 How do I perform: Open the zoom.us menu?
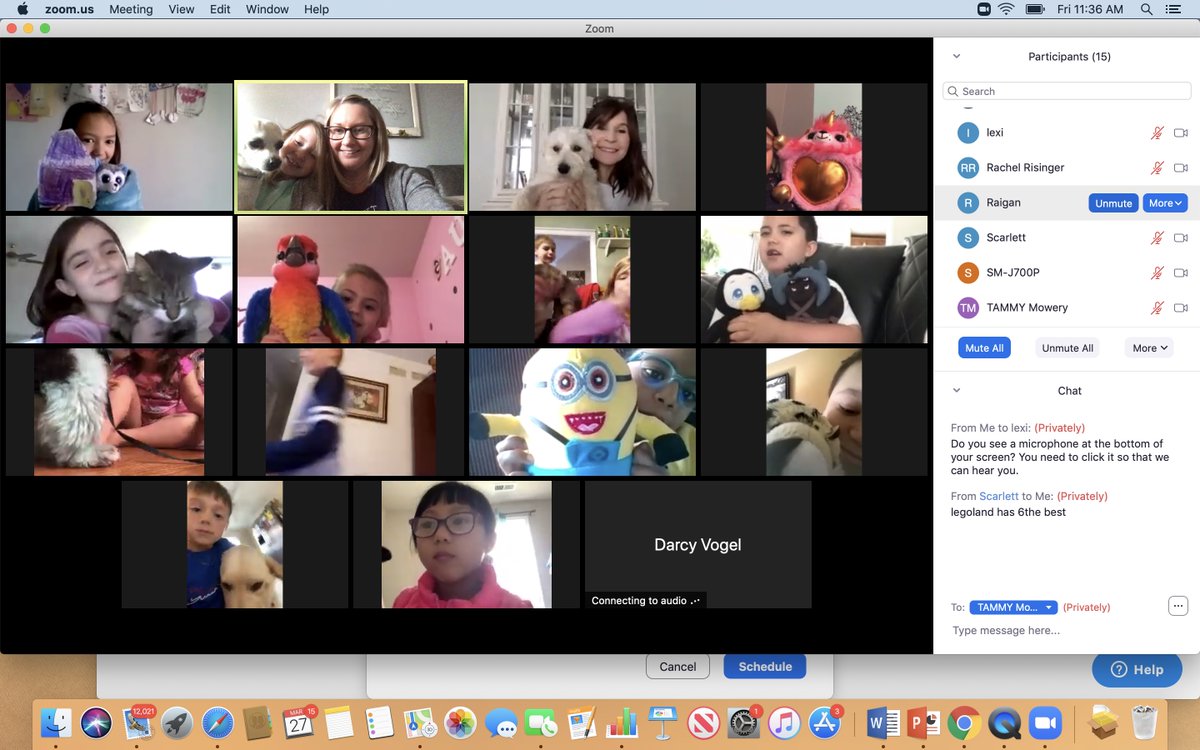(69, 9)
